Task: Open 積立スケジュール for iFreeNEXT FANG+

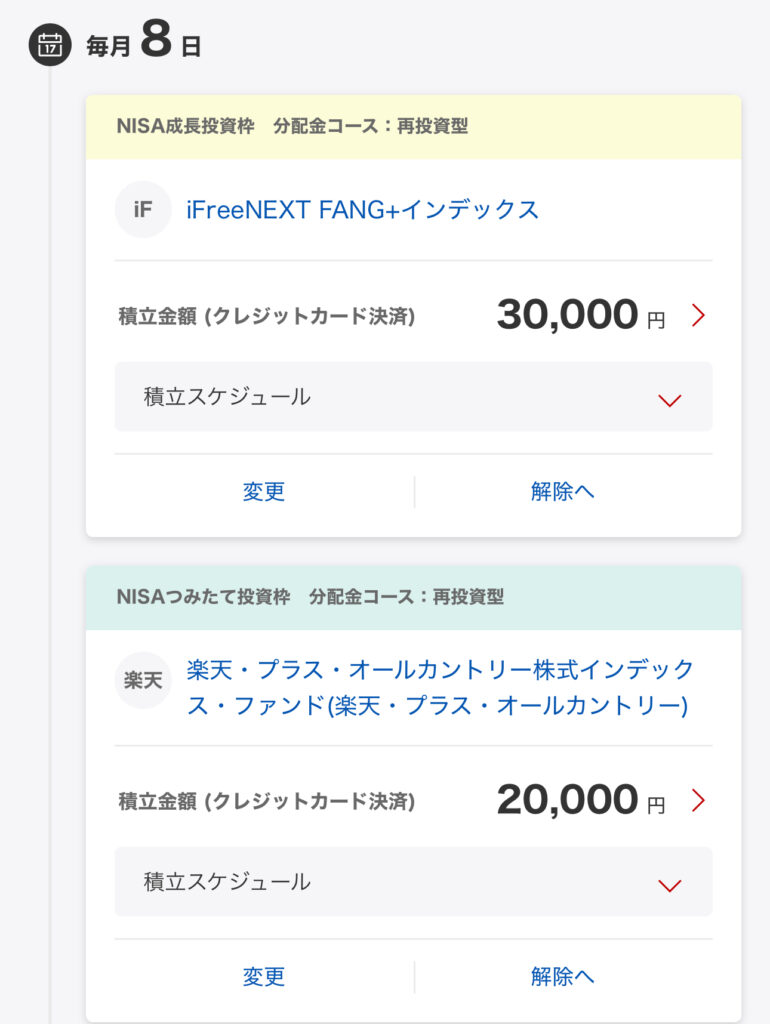Action: 228,397
